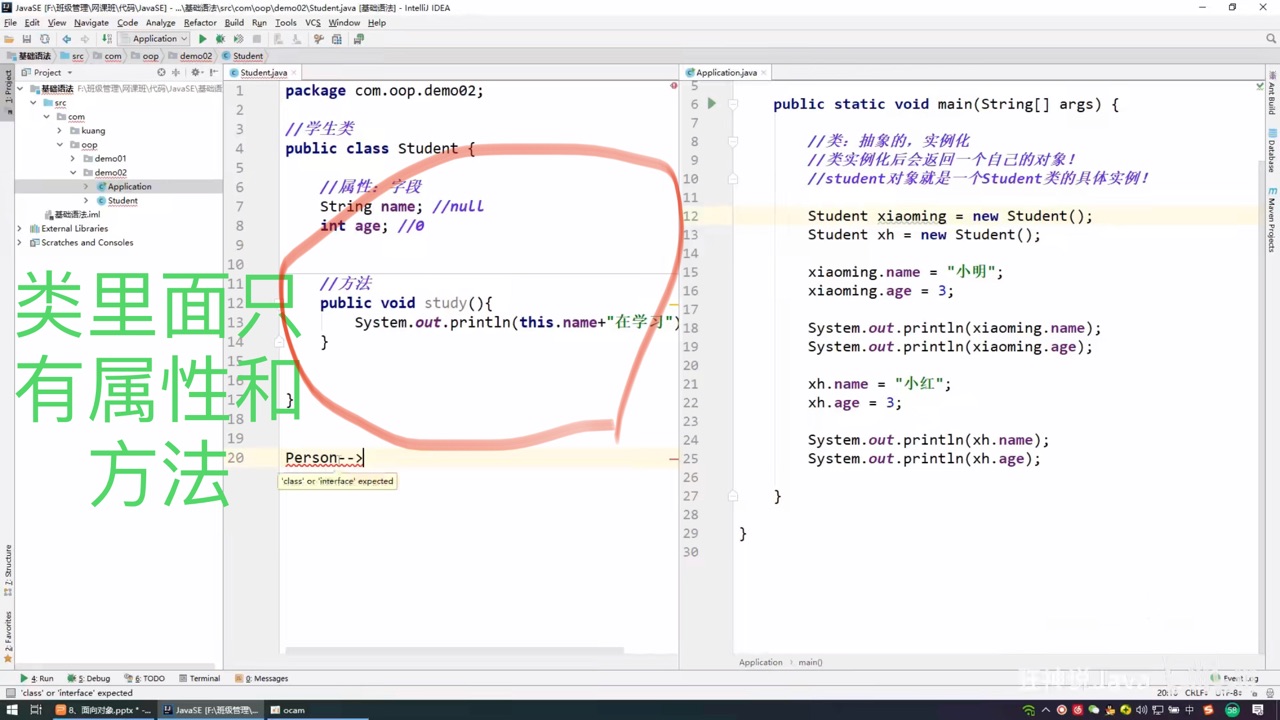Click the Project panel collapse all icon
The image size is (1280, 720).
[176, 72]
